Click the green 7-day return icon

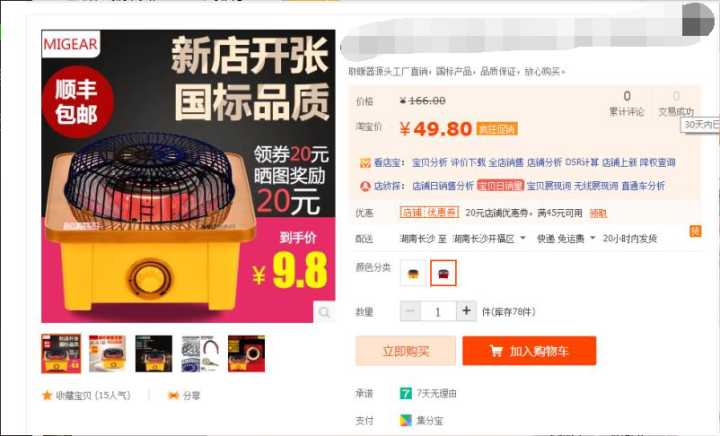[406, 393]
